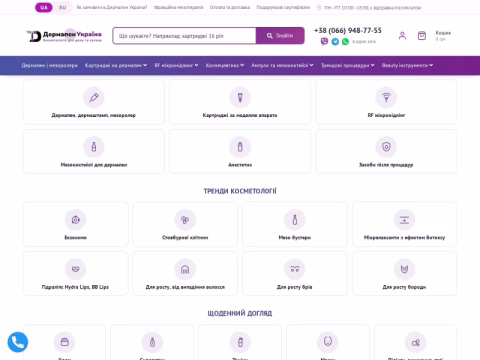
Task: Open Viber chat icon
Action: point(324,41)
